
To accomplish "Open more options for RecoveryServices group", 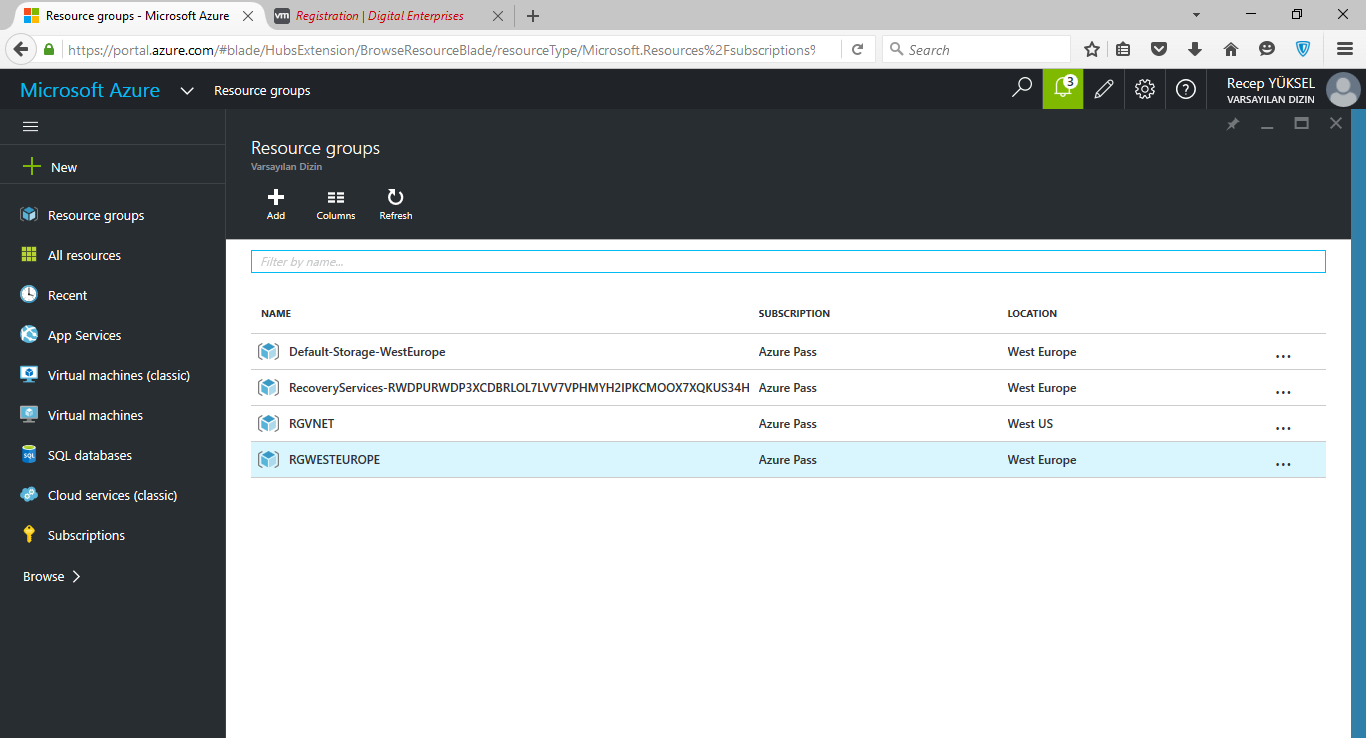I will tap(1283, 391).
